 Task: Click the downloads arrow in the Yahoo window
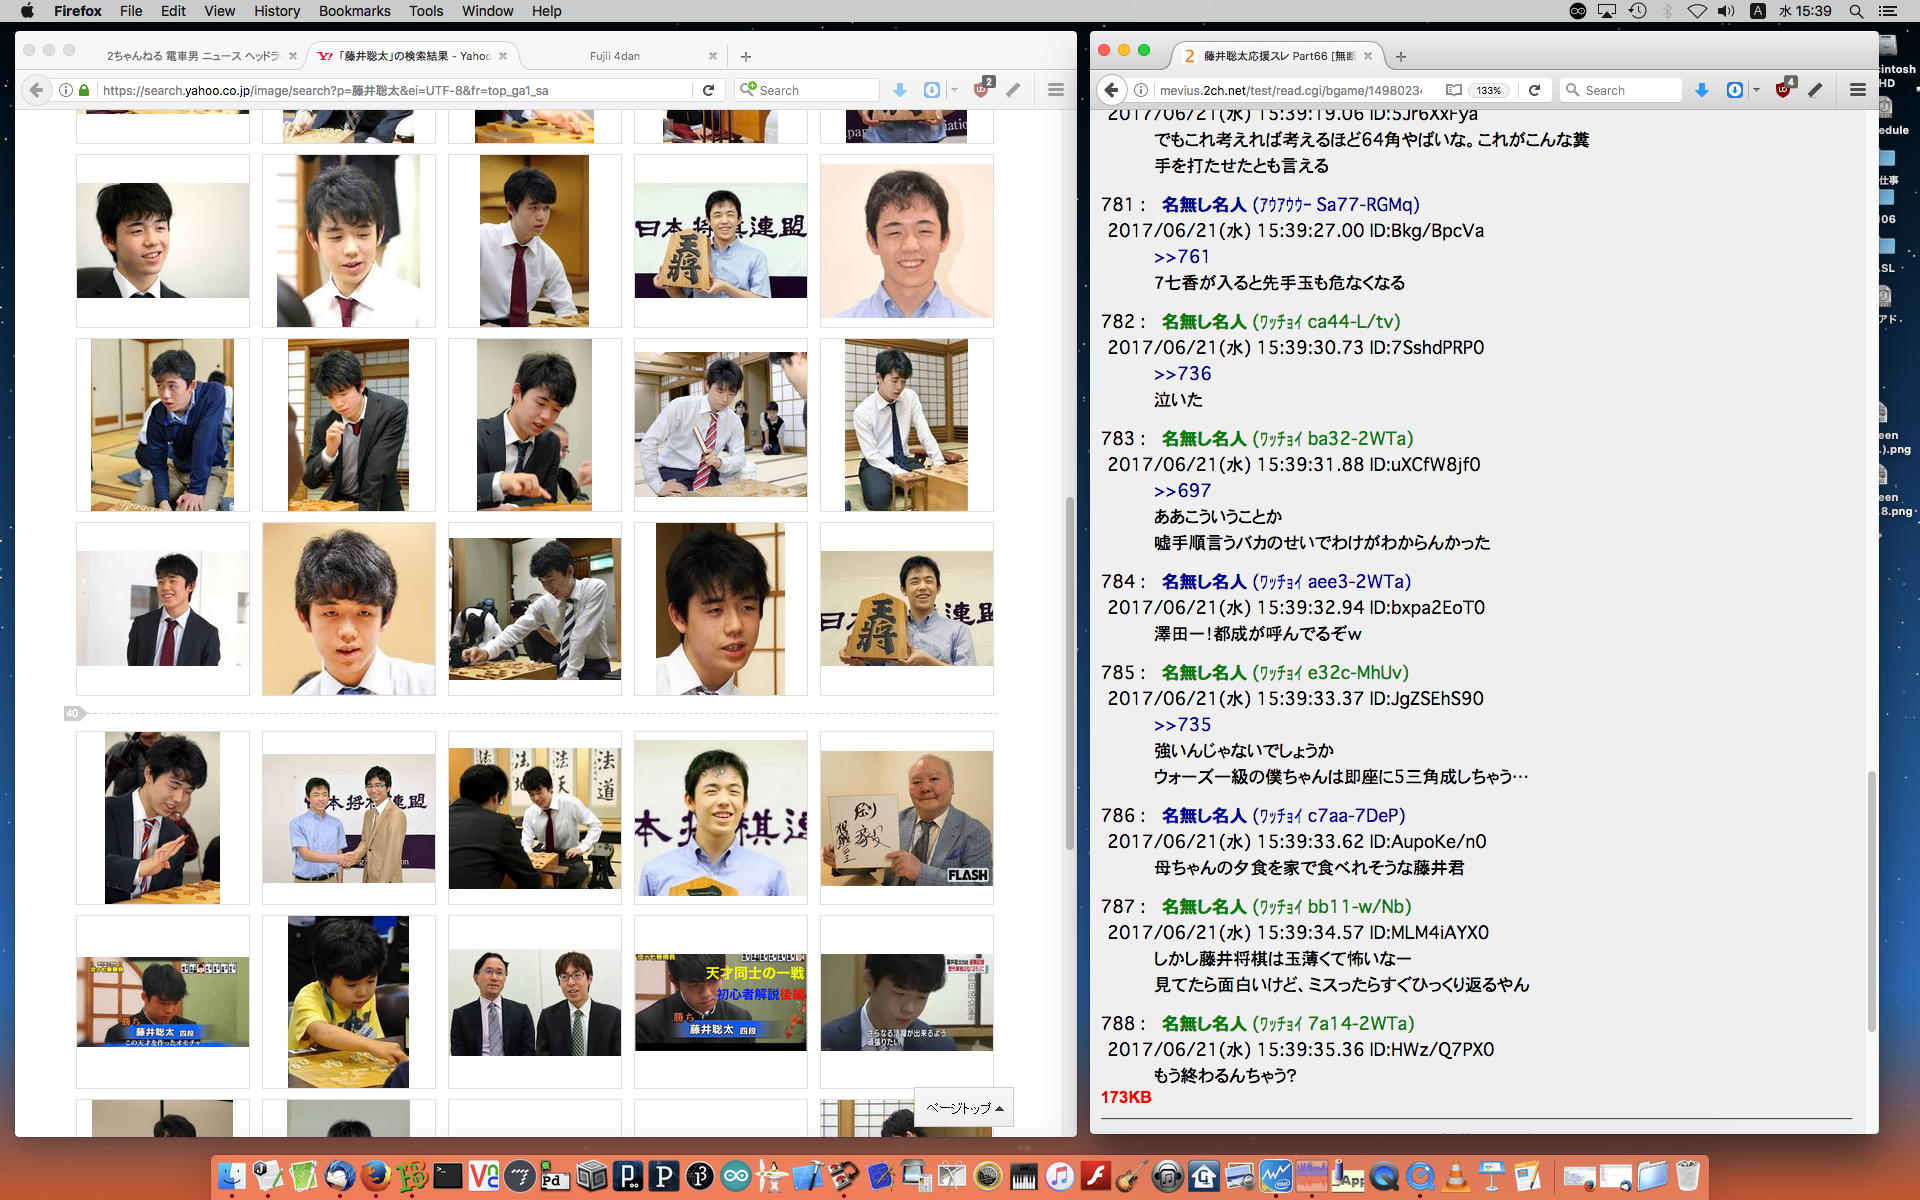coord(899,90)
